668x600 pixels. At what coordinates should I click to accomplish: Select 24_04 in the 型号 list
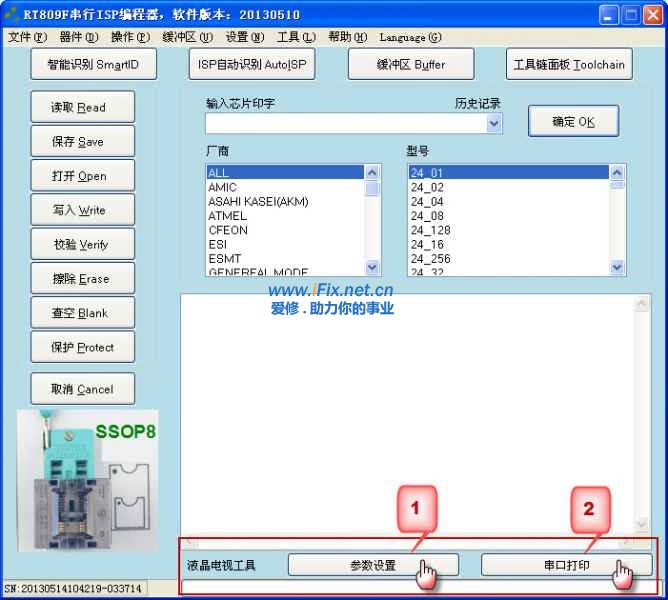click(509, 201)
